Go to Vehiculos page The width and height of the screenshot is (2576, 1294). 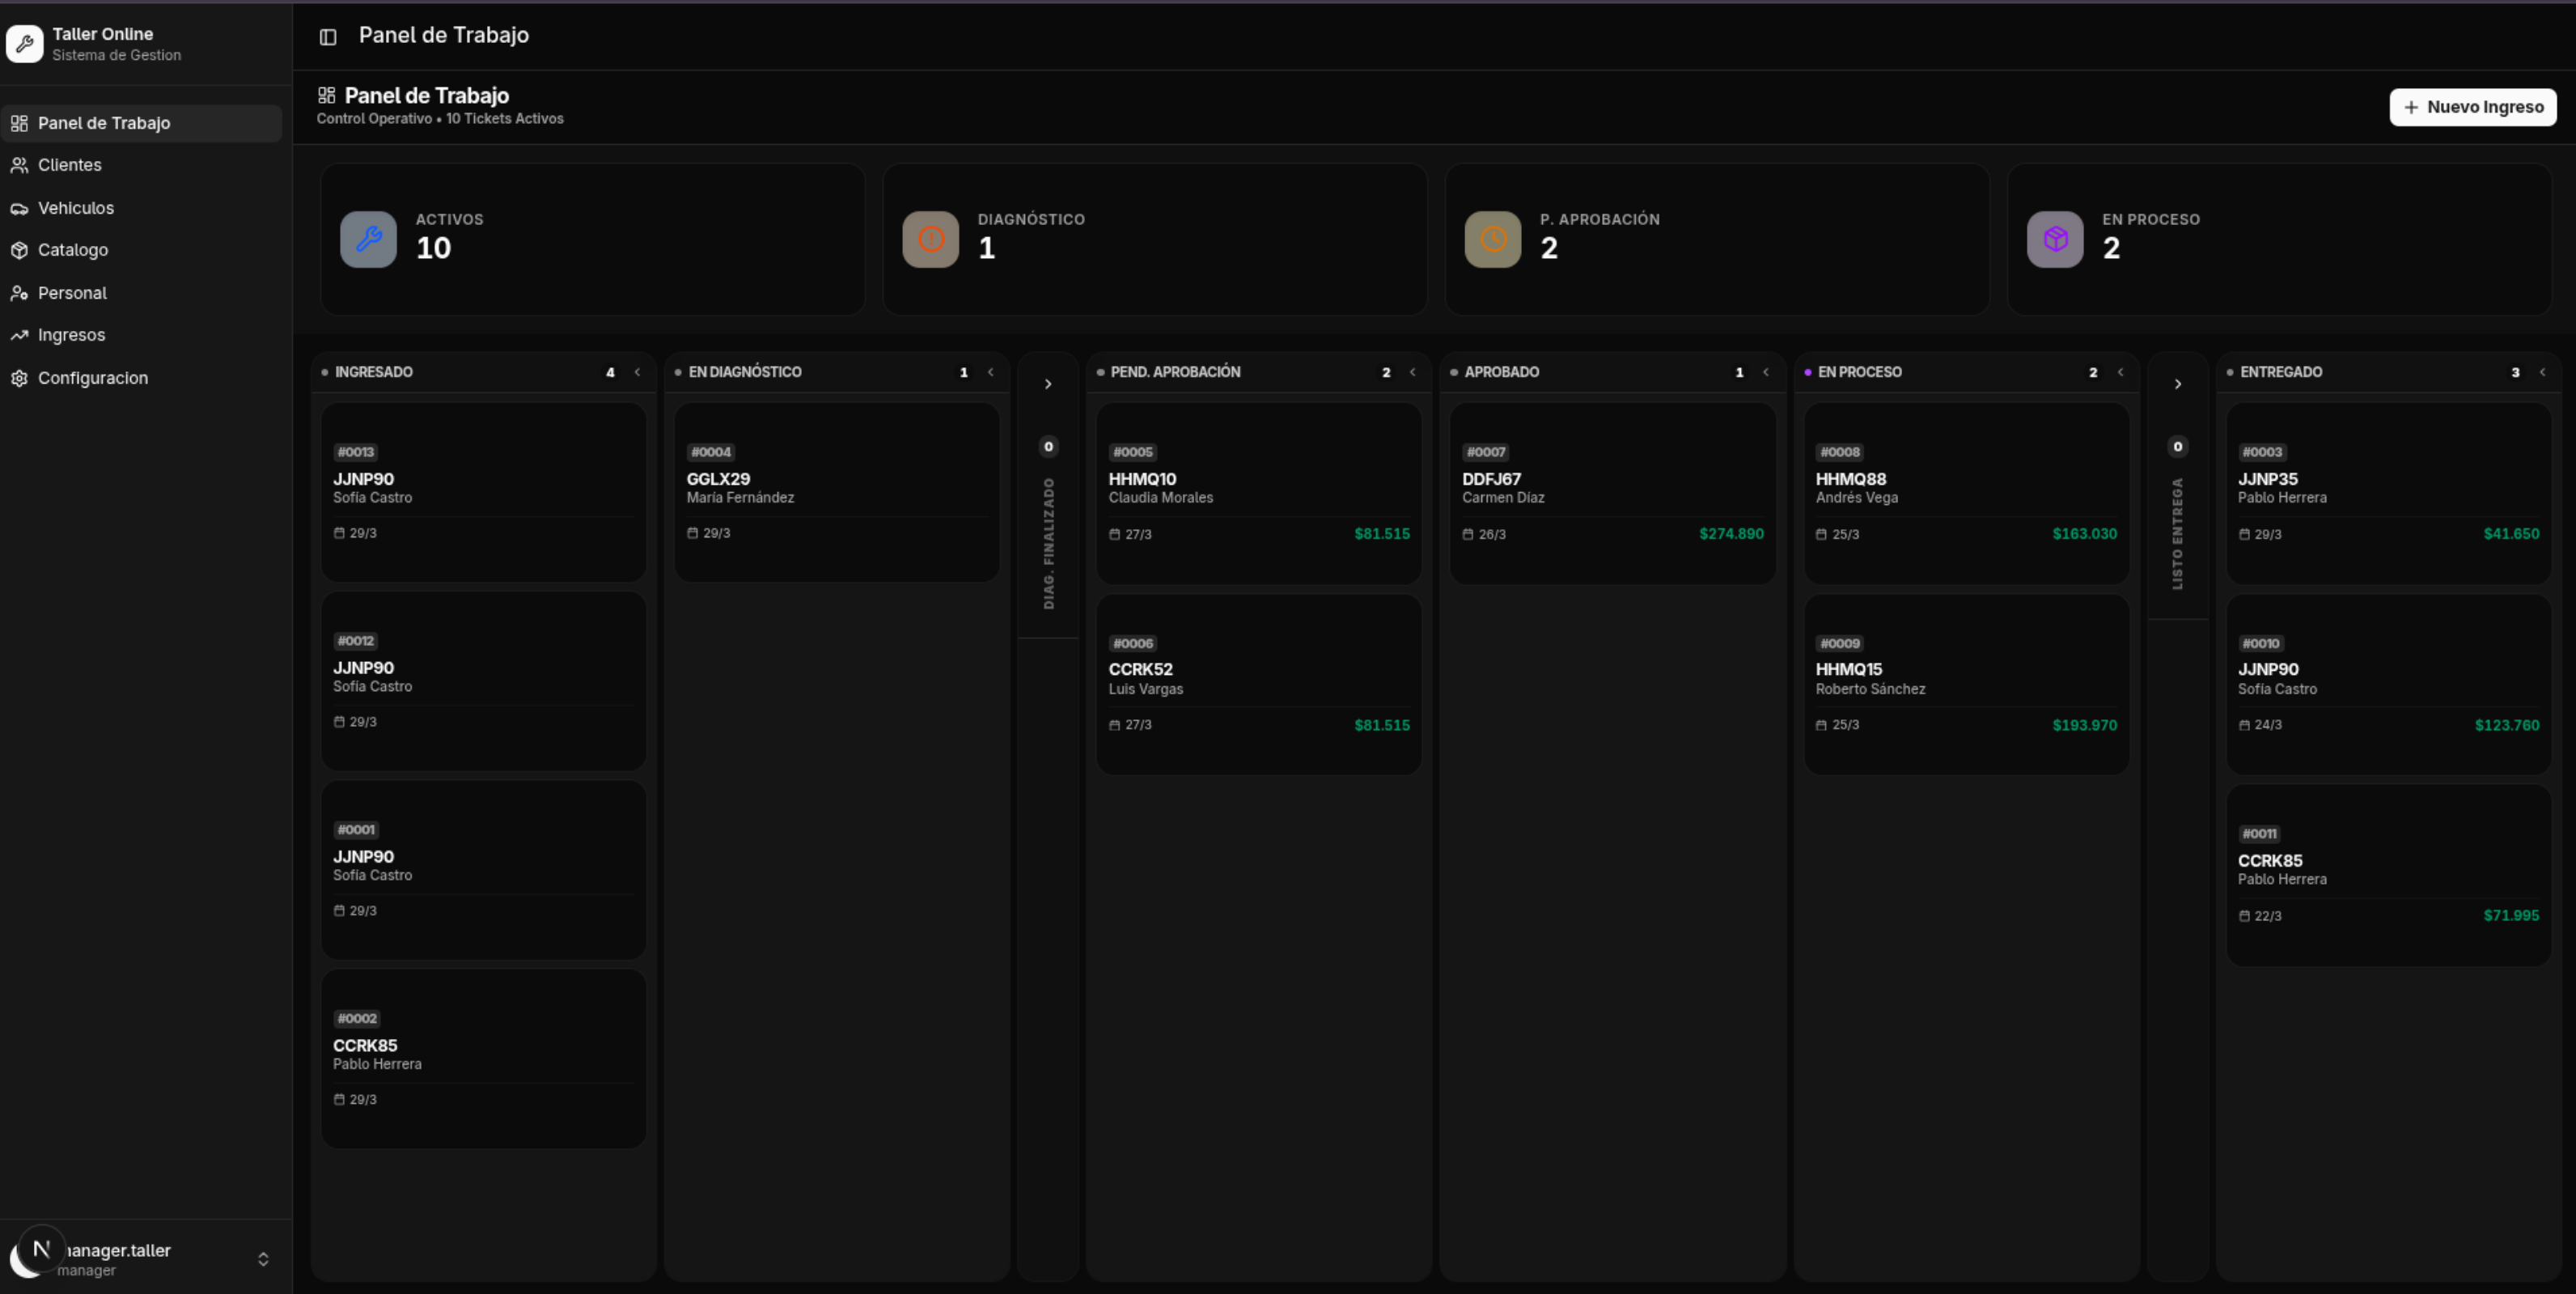(x=141, y=208)
